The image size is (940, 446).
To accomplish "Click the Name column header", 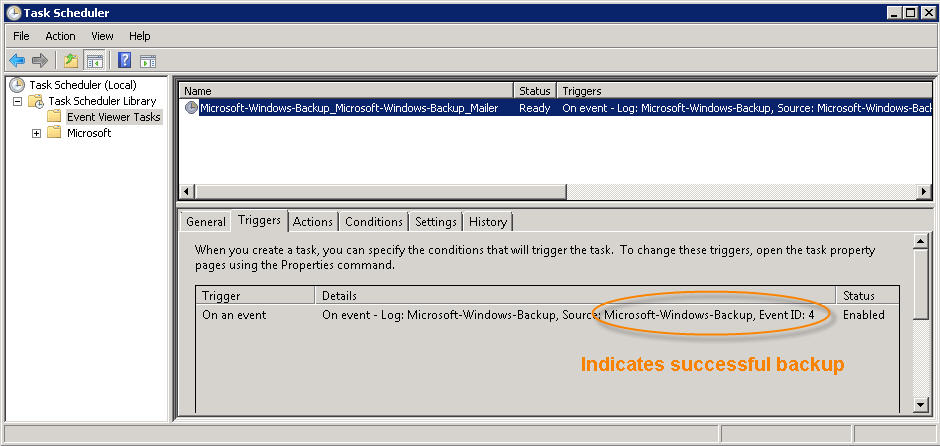I will tap(347, 91).
